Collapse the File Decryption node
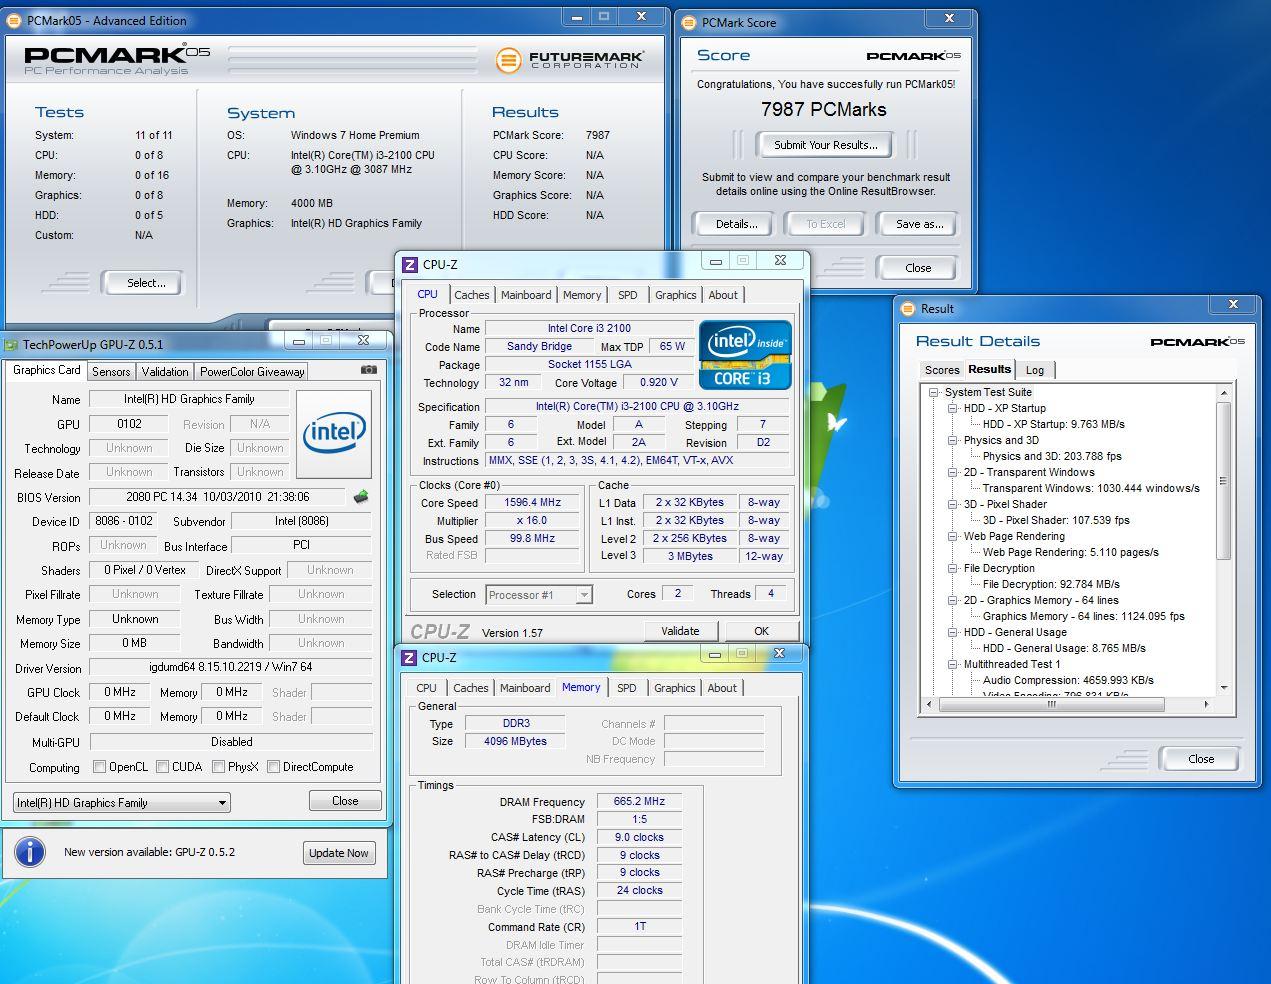This screenshot has width=1271, height=984. click(x=953, y=568)
